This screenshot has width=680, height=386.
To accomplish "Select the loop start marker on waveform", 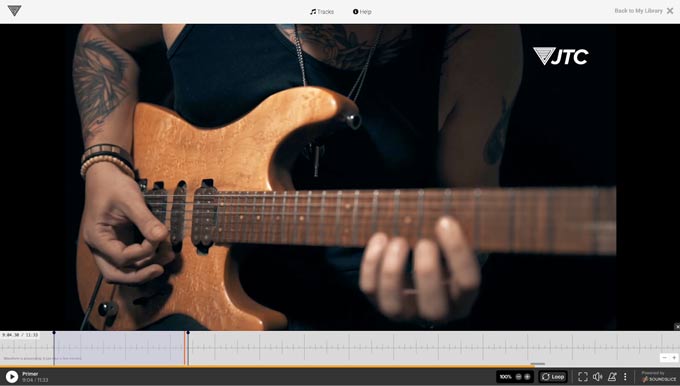I will 54,333.
